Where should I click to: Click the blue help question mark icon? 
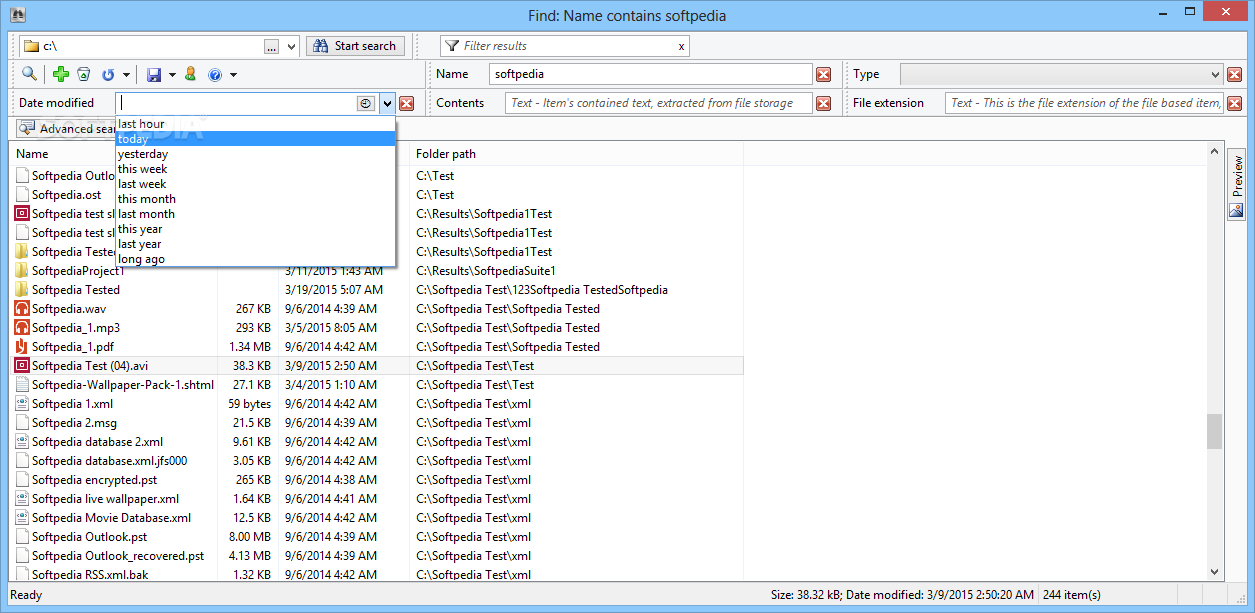click(214, 74)
